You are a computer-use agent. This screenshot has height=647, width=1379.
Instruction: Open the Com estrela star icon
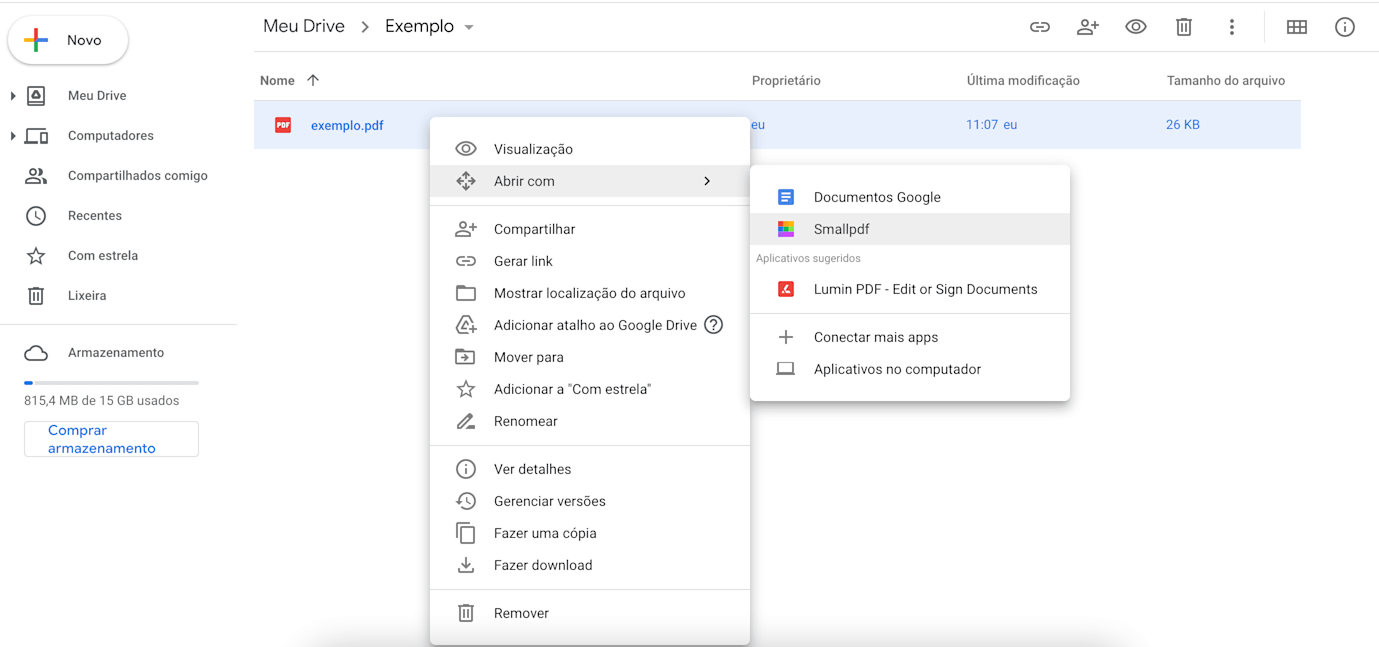pyautogui.click(x=36, y=256)
